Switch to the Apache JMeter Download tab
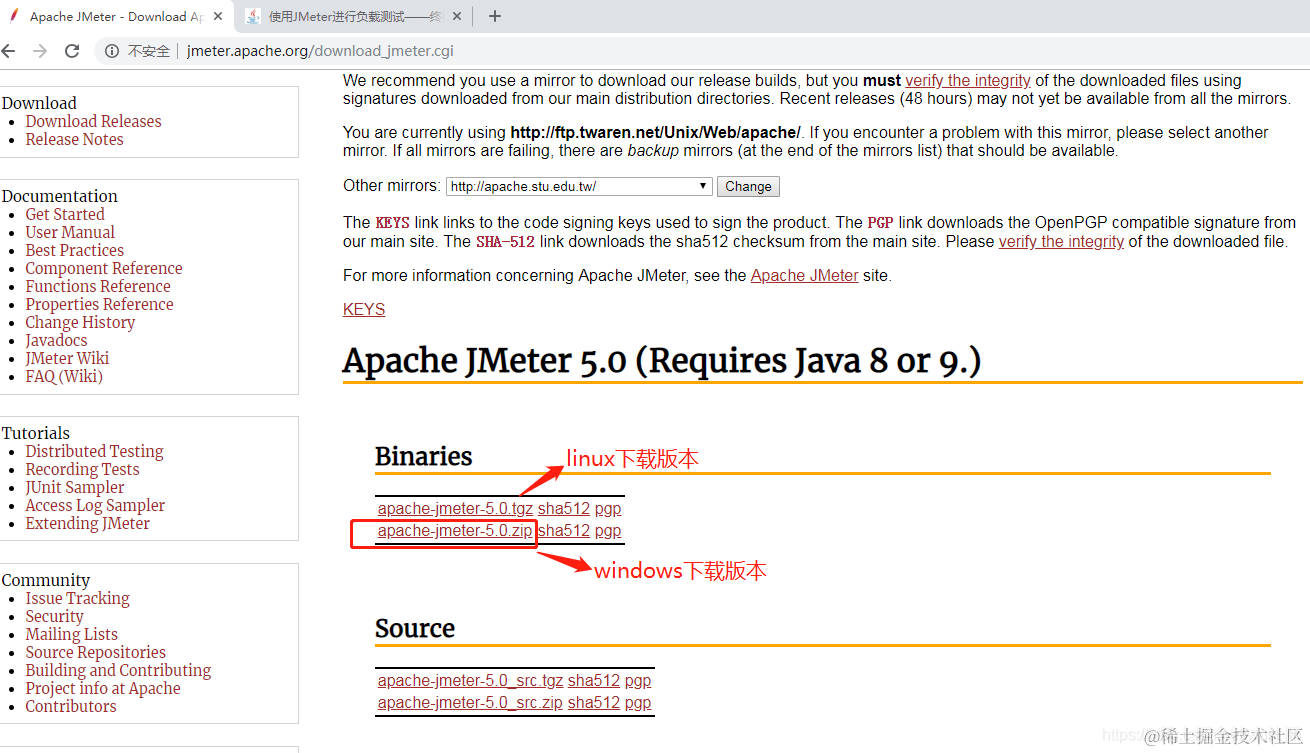1310x753 pixels. point(116,16)
